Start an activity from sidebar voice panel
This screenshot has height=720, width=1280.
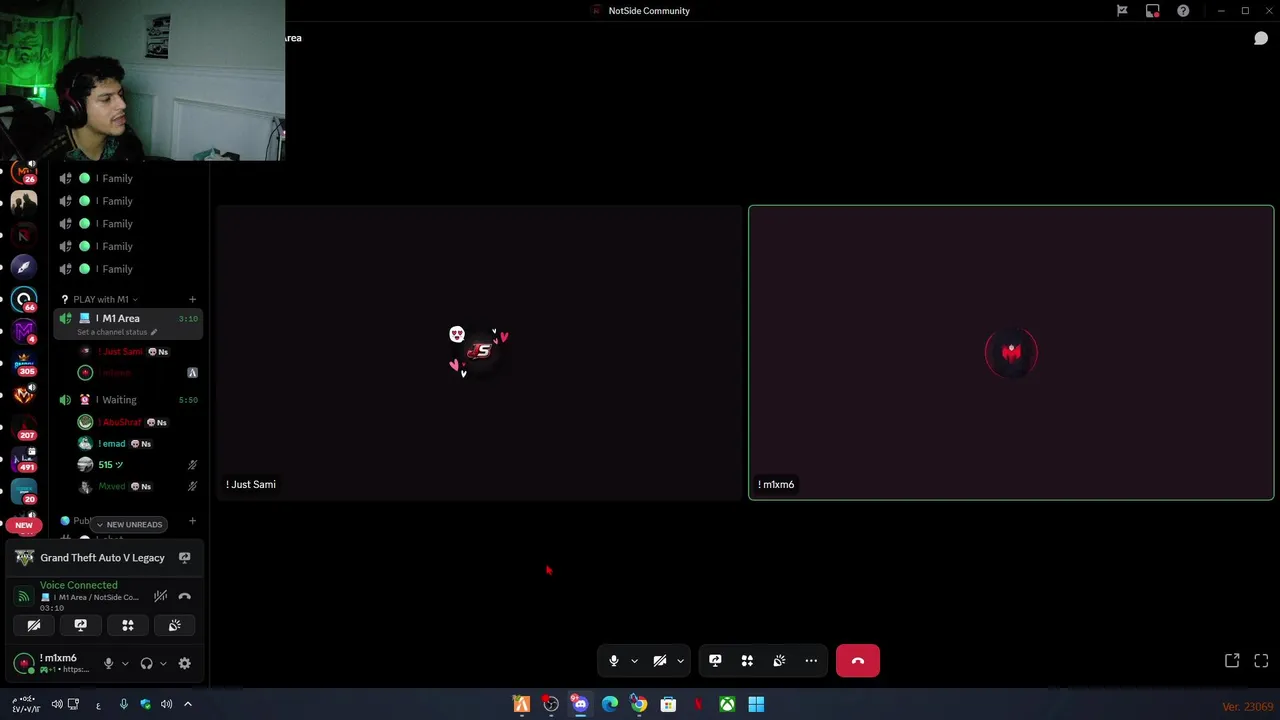[x=128, y=626]
